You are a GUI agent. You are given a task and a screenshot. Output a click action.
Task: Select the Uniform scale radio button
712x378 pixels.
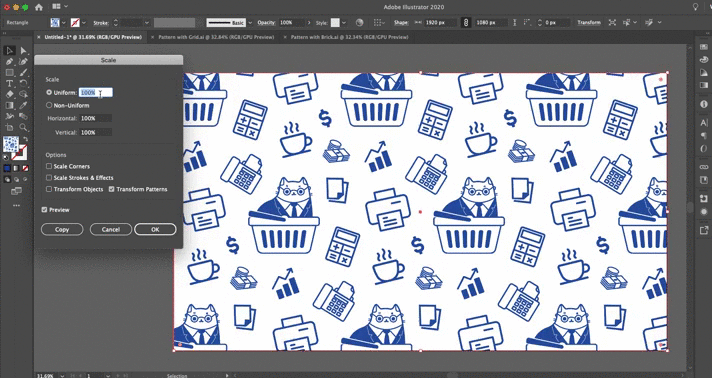click(49, 92)
